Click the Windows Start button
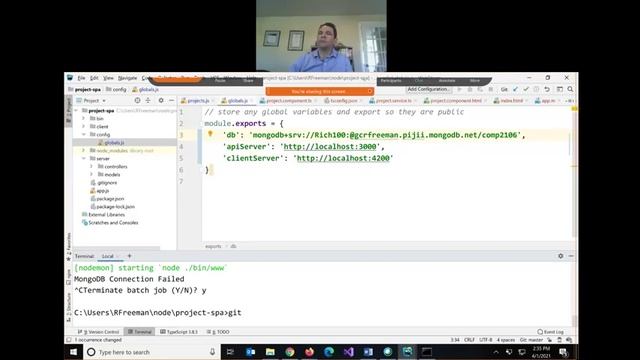This screenshot has width=640, height=360. [x=73, y=352]
